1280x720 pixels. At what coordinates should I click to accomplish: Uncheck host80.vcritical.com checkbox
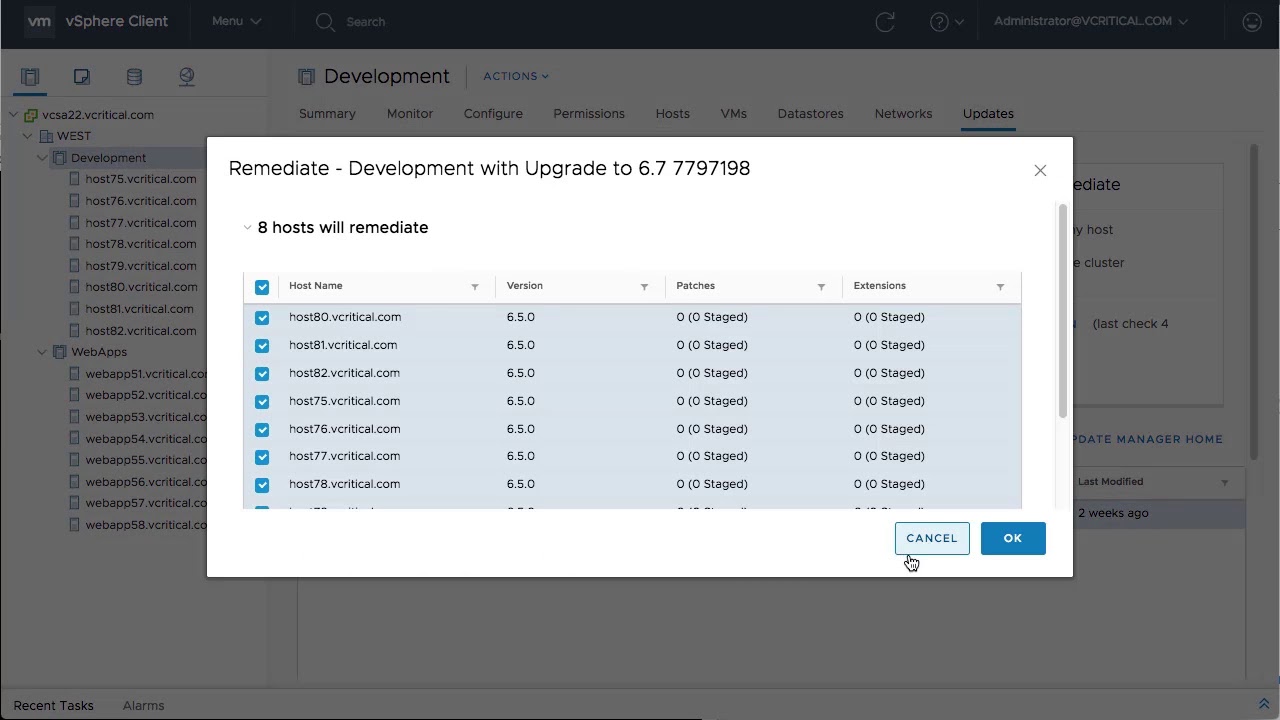tap(262, 318)
